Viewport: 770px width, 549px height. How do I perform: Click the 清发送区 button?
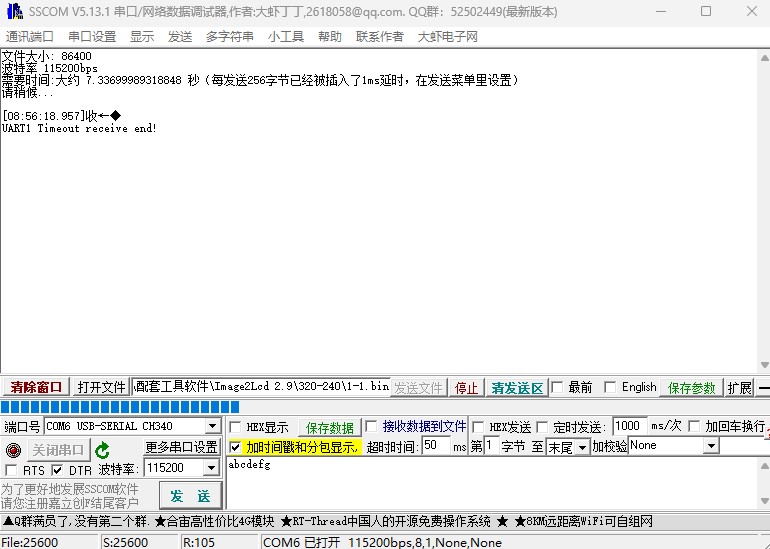pyautogui.click(x=517, y=388)
